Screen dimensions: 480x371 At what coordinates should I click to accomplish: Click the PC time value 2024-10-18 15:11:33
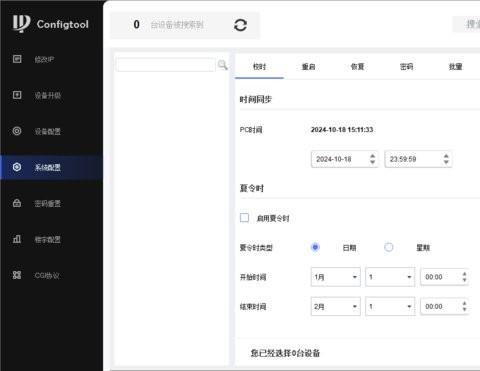pyautogui.click(x=342, y=130)
